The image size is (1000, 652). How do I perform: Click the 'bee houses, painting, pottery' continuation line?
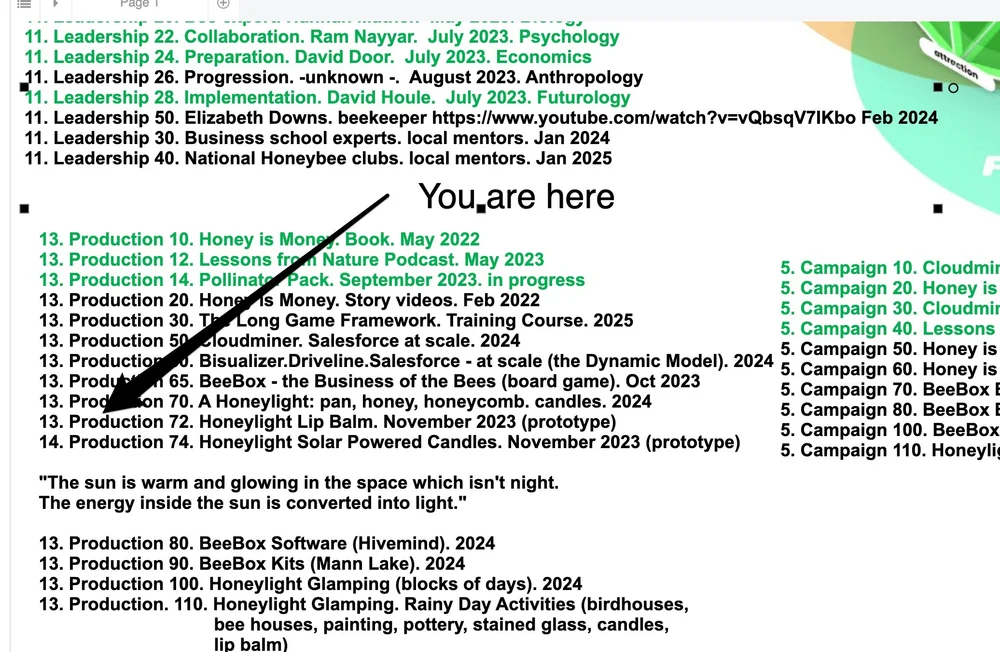[x=441, y=625]
